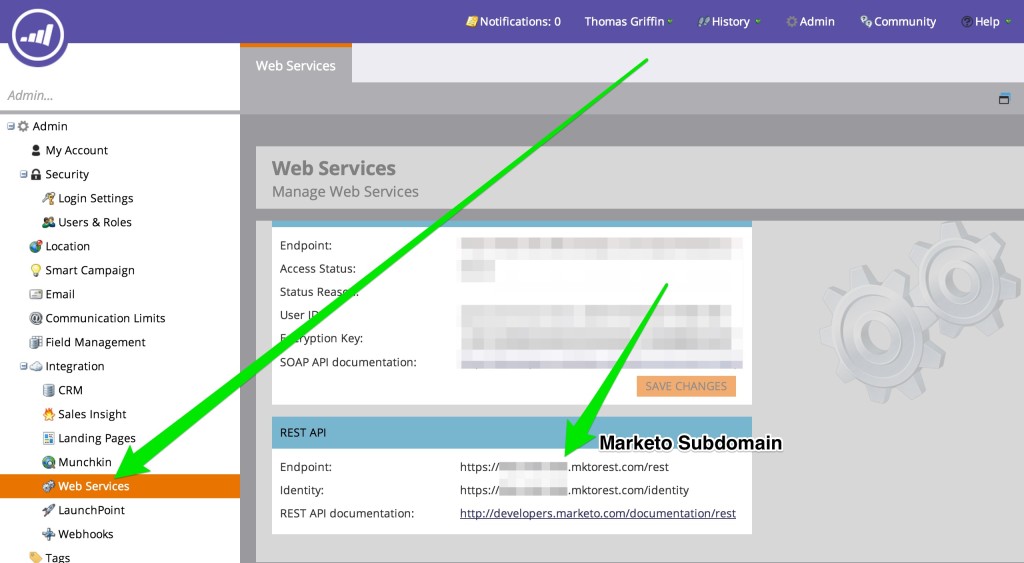The height and width of the screenshot is (563, 1024).
Task: Click the Security lock icon
Action: click(36, 174)
